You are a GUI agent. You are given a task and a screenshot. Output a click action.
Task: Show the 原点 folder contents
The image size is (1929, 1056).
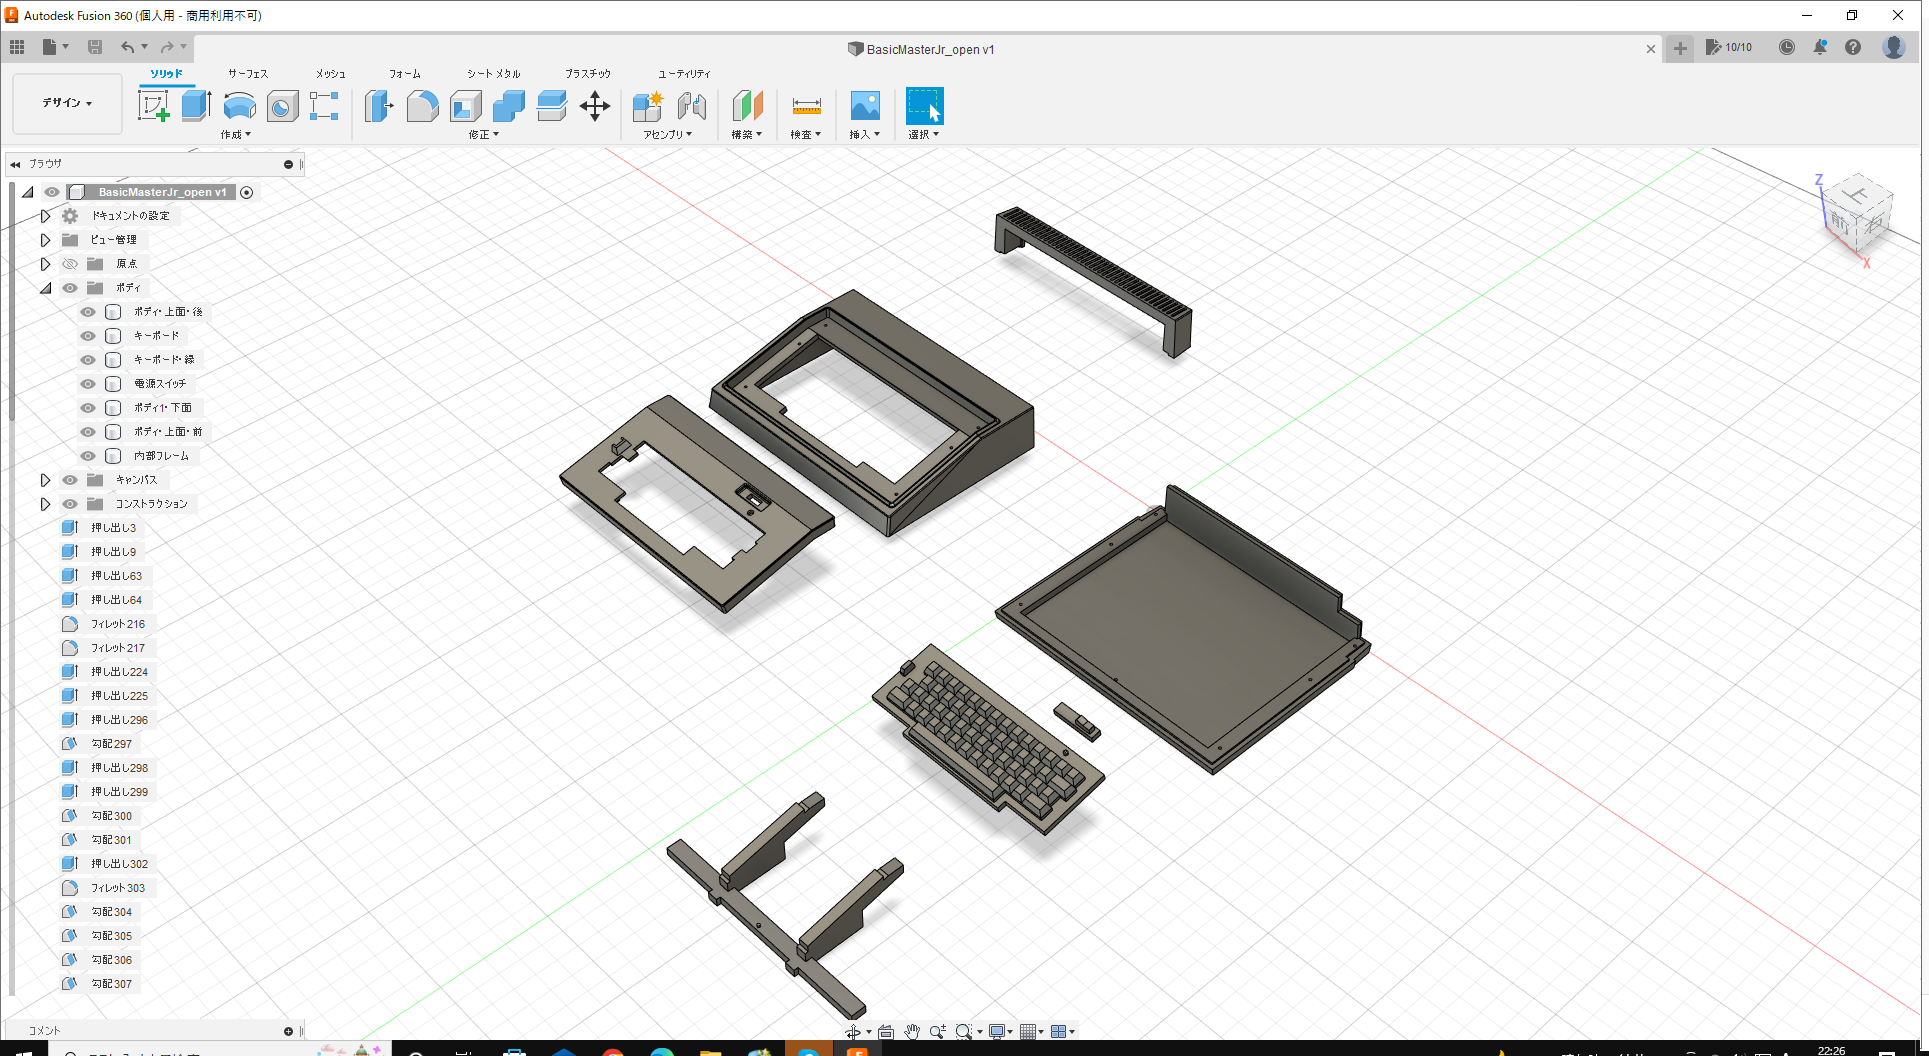point(45,263)
